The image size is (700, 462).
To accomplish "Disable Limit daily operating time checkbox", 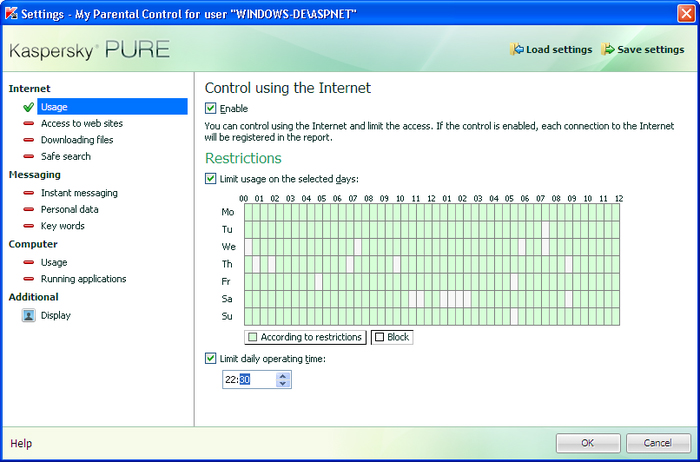I will [x=211, y=358].
